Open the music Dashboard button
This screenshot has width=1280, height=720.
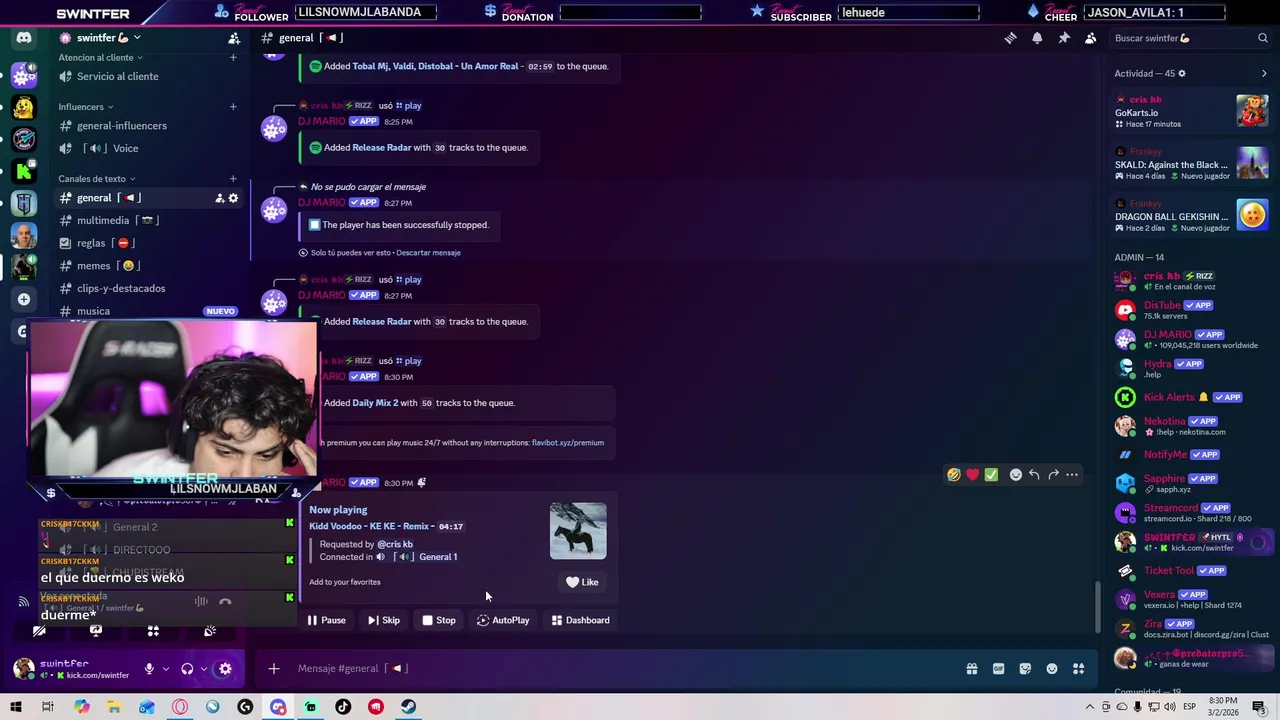(x=580, y=620)
